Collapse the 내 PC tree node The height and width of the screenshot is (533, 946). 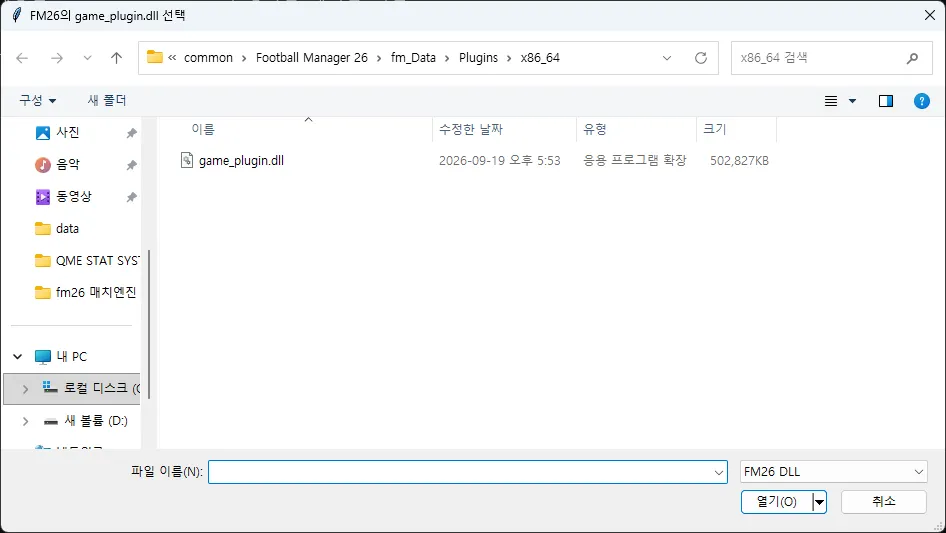click(17, 357)
